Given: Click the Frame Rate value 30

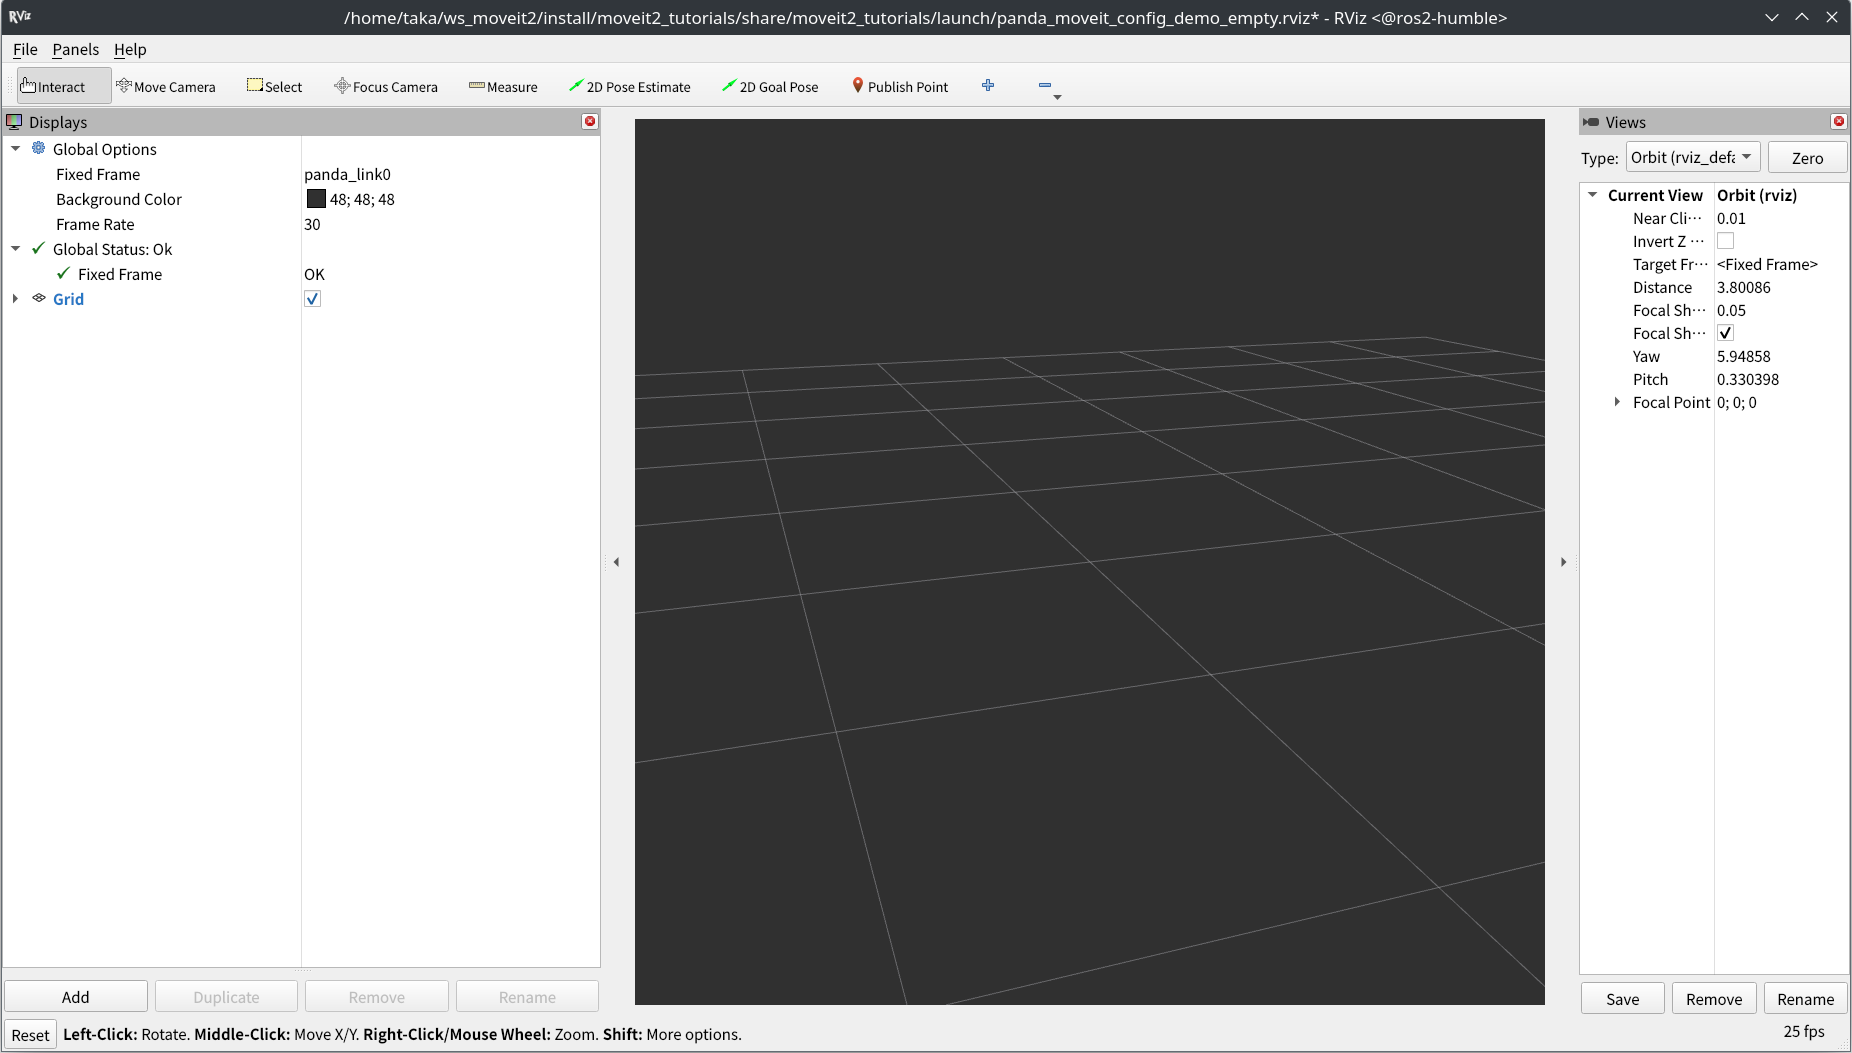Looking at the screenshot, I should point(312,224).
